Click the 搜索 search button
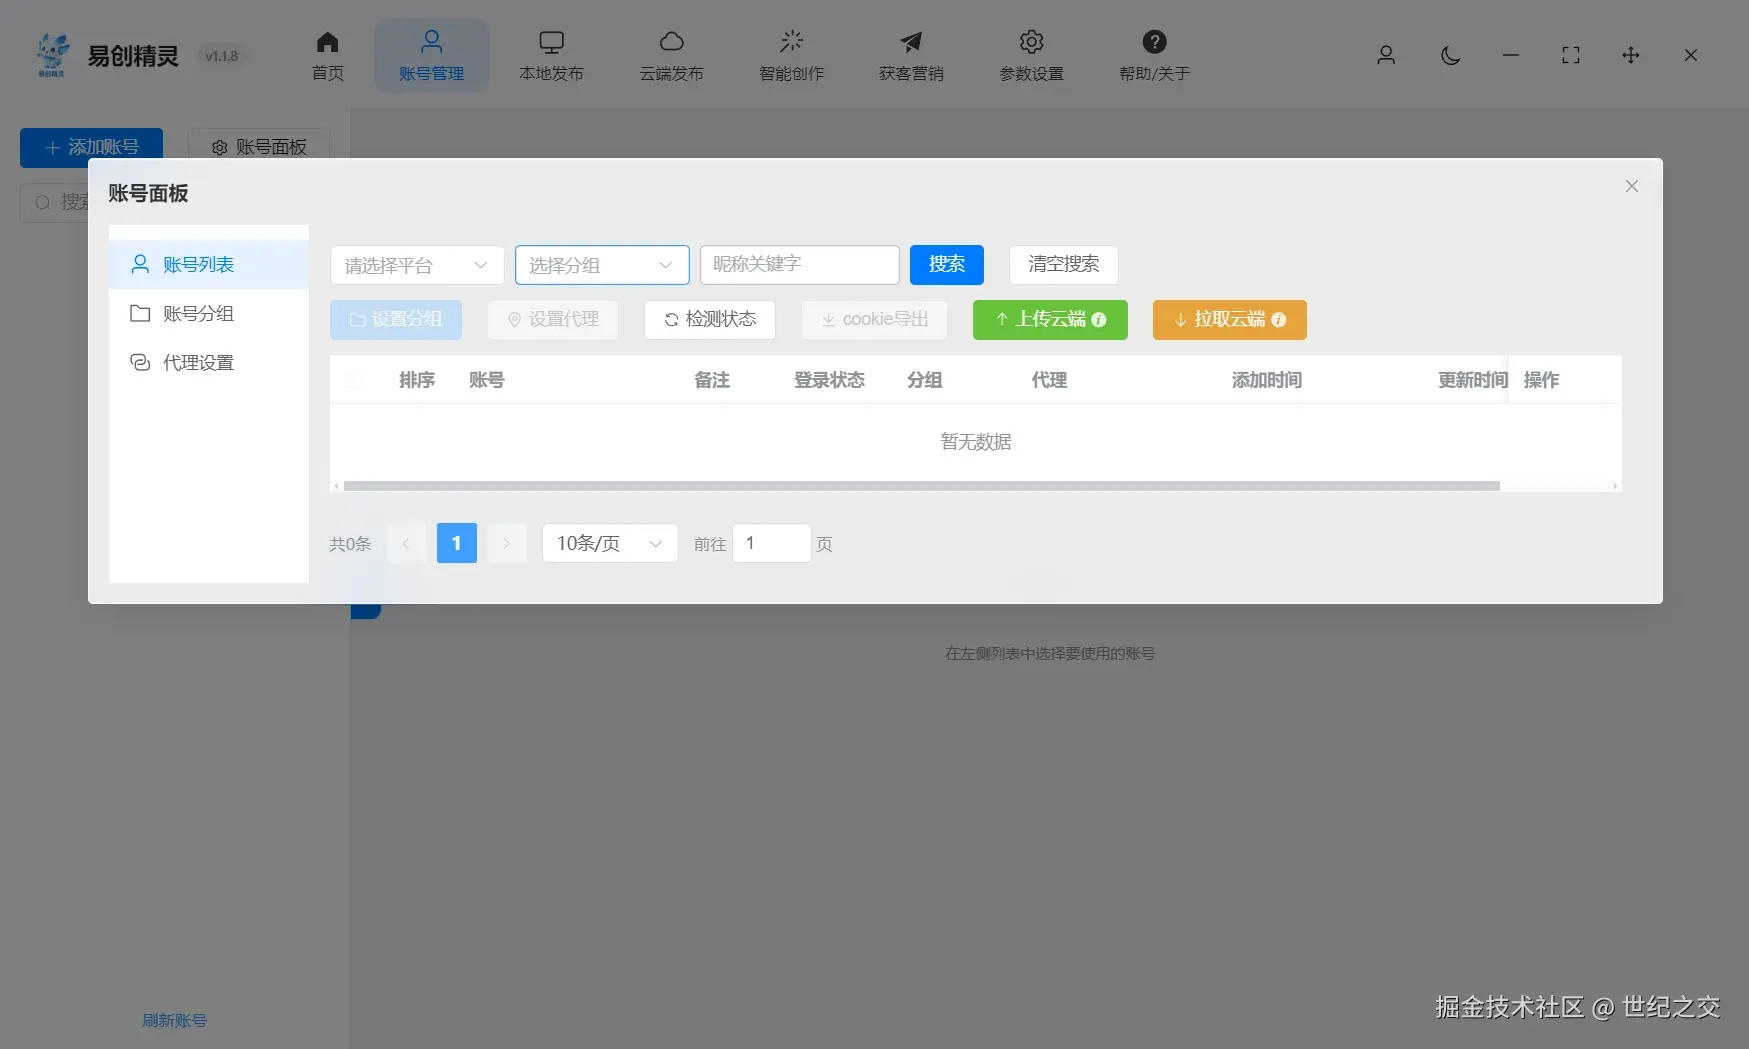The height and width of the screenshot is (1049, 1749). [x=946, y=265]
